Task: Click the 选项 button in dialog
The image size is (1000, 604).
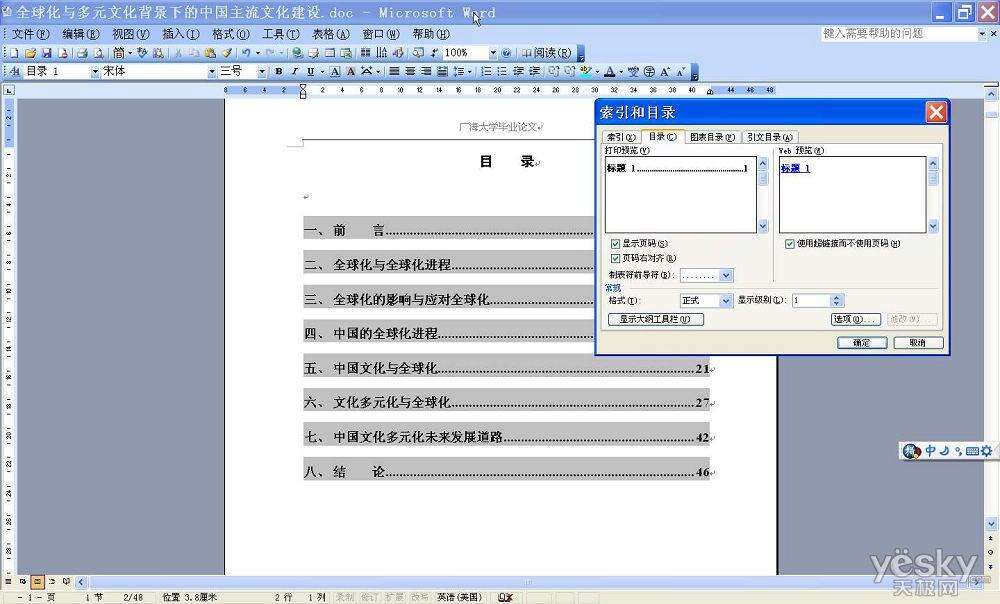Action: pyautogui.click(x=855, y=320)
